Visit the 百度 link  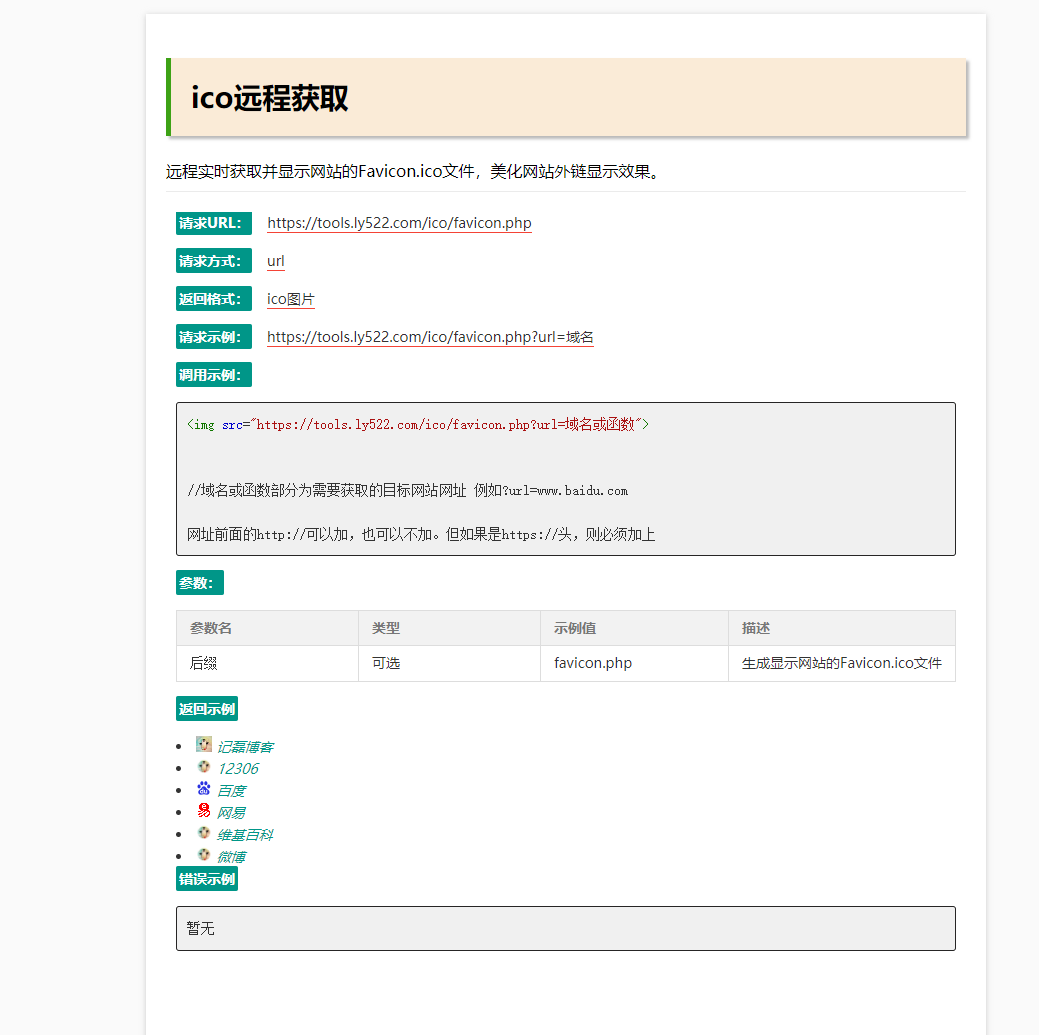pos(231,791)
